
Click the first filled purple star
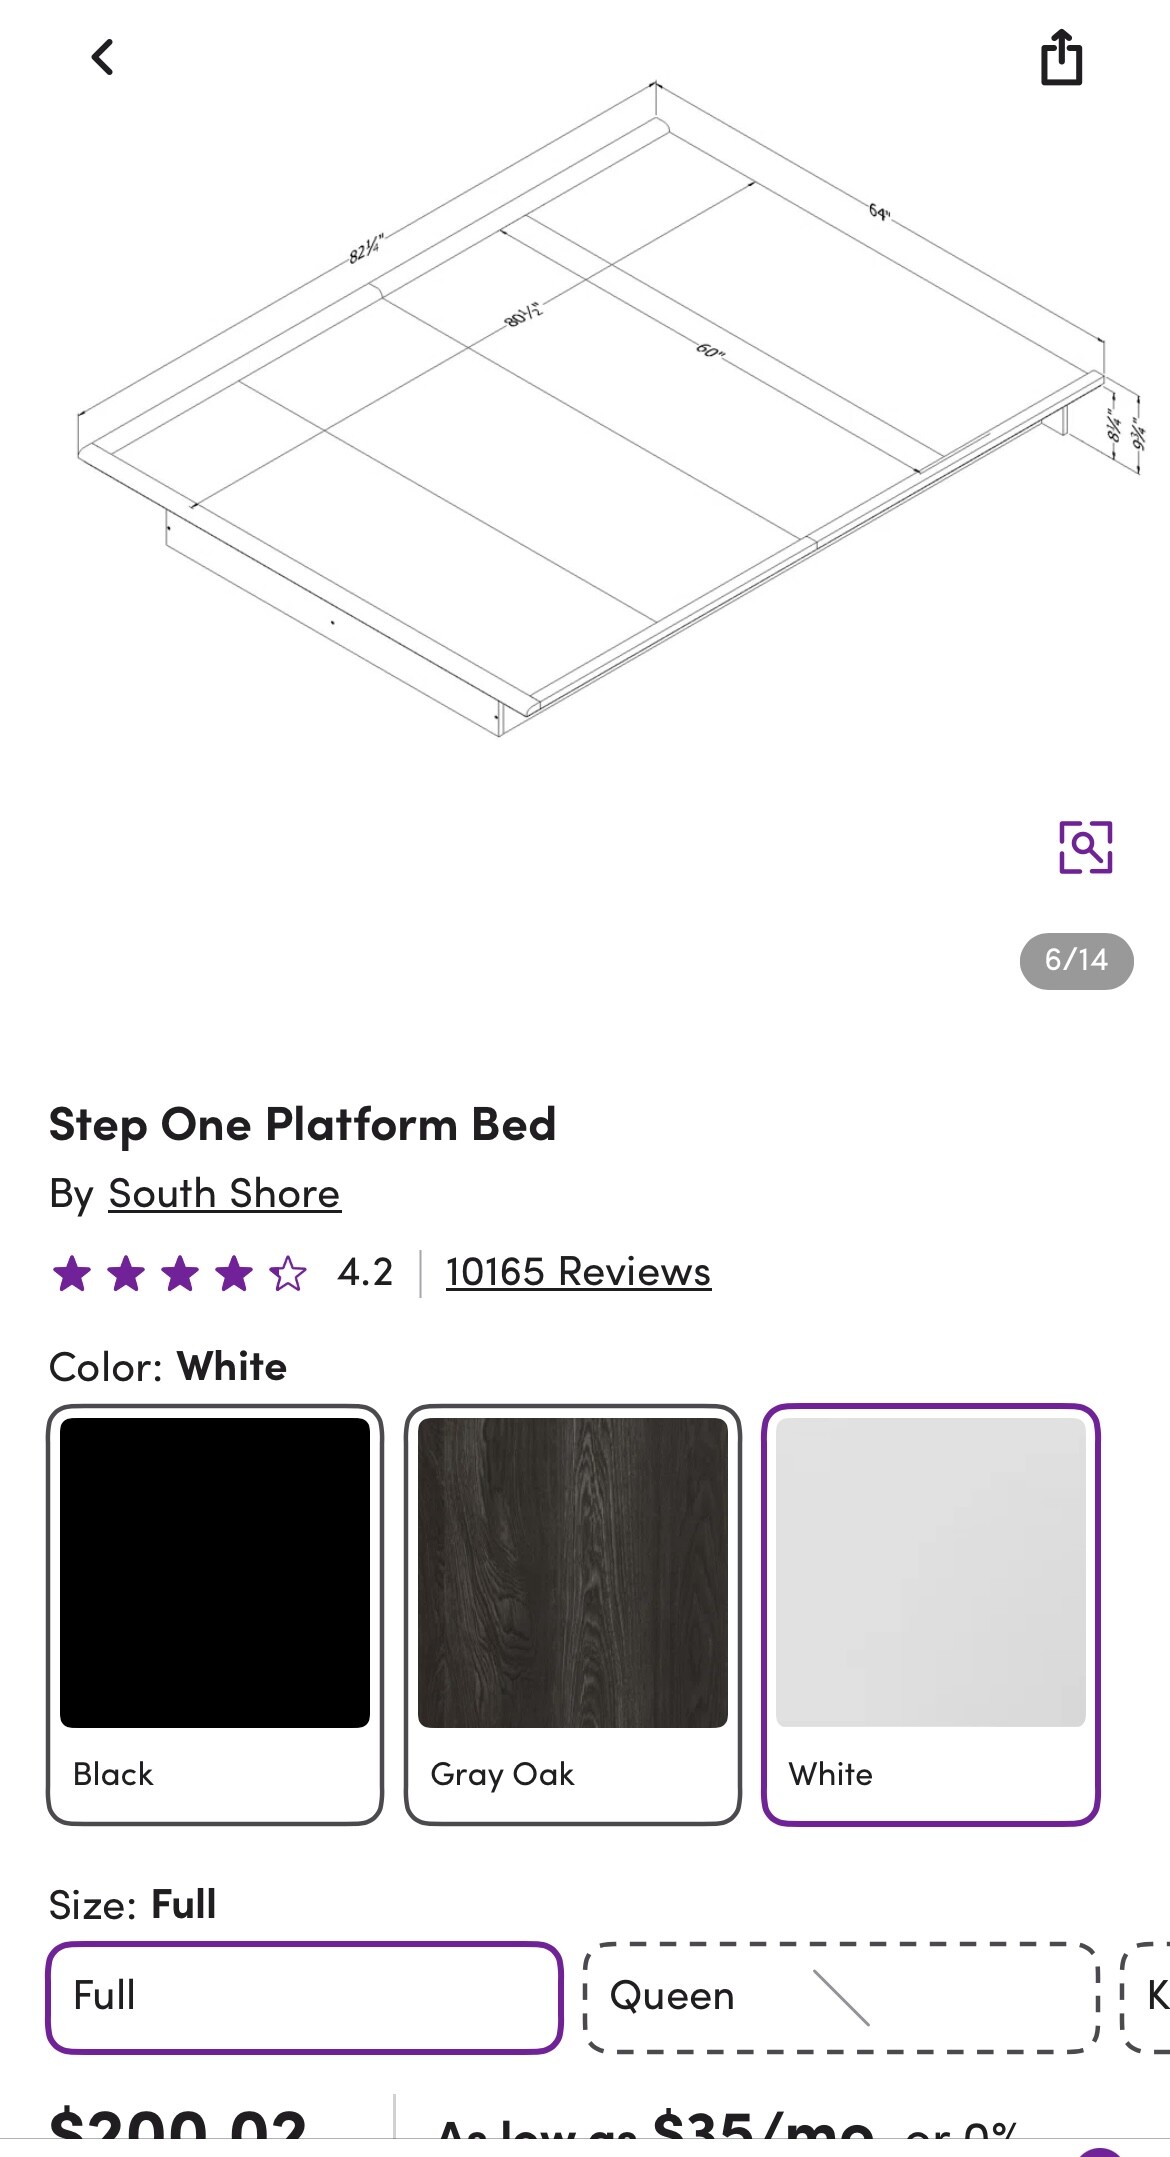72,1274
